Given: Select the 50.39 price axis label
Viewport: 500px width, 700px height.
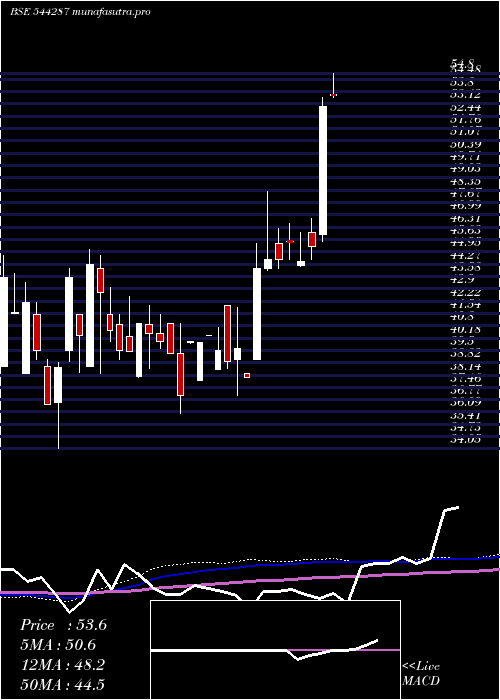Looking at the screenshot, I should tap(465, 144).
